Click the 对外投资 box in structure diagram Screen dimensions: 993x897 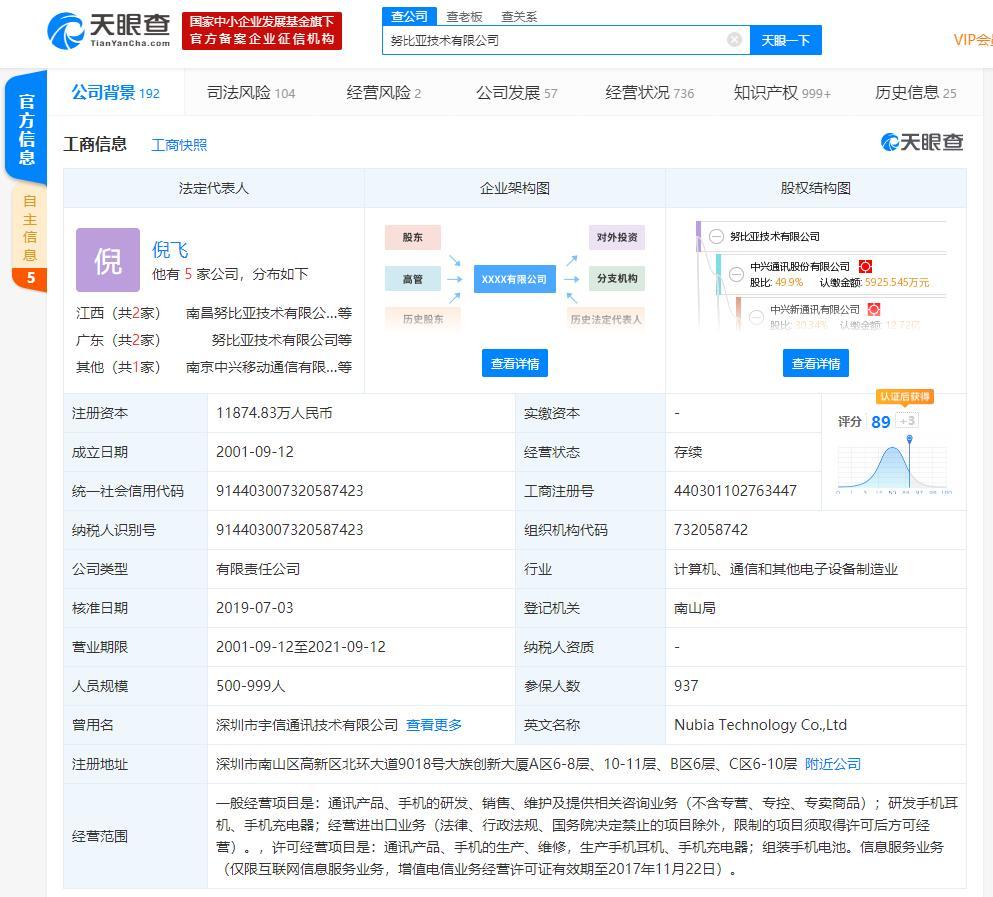tap(617, 237)
